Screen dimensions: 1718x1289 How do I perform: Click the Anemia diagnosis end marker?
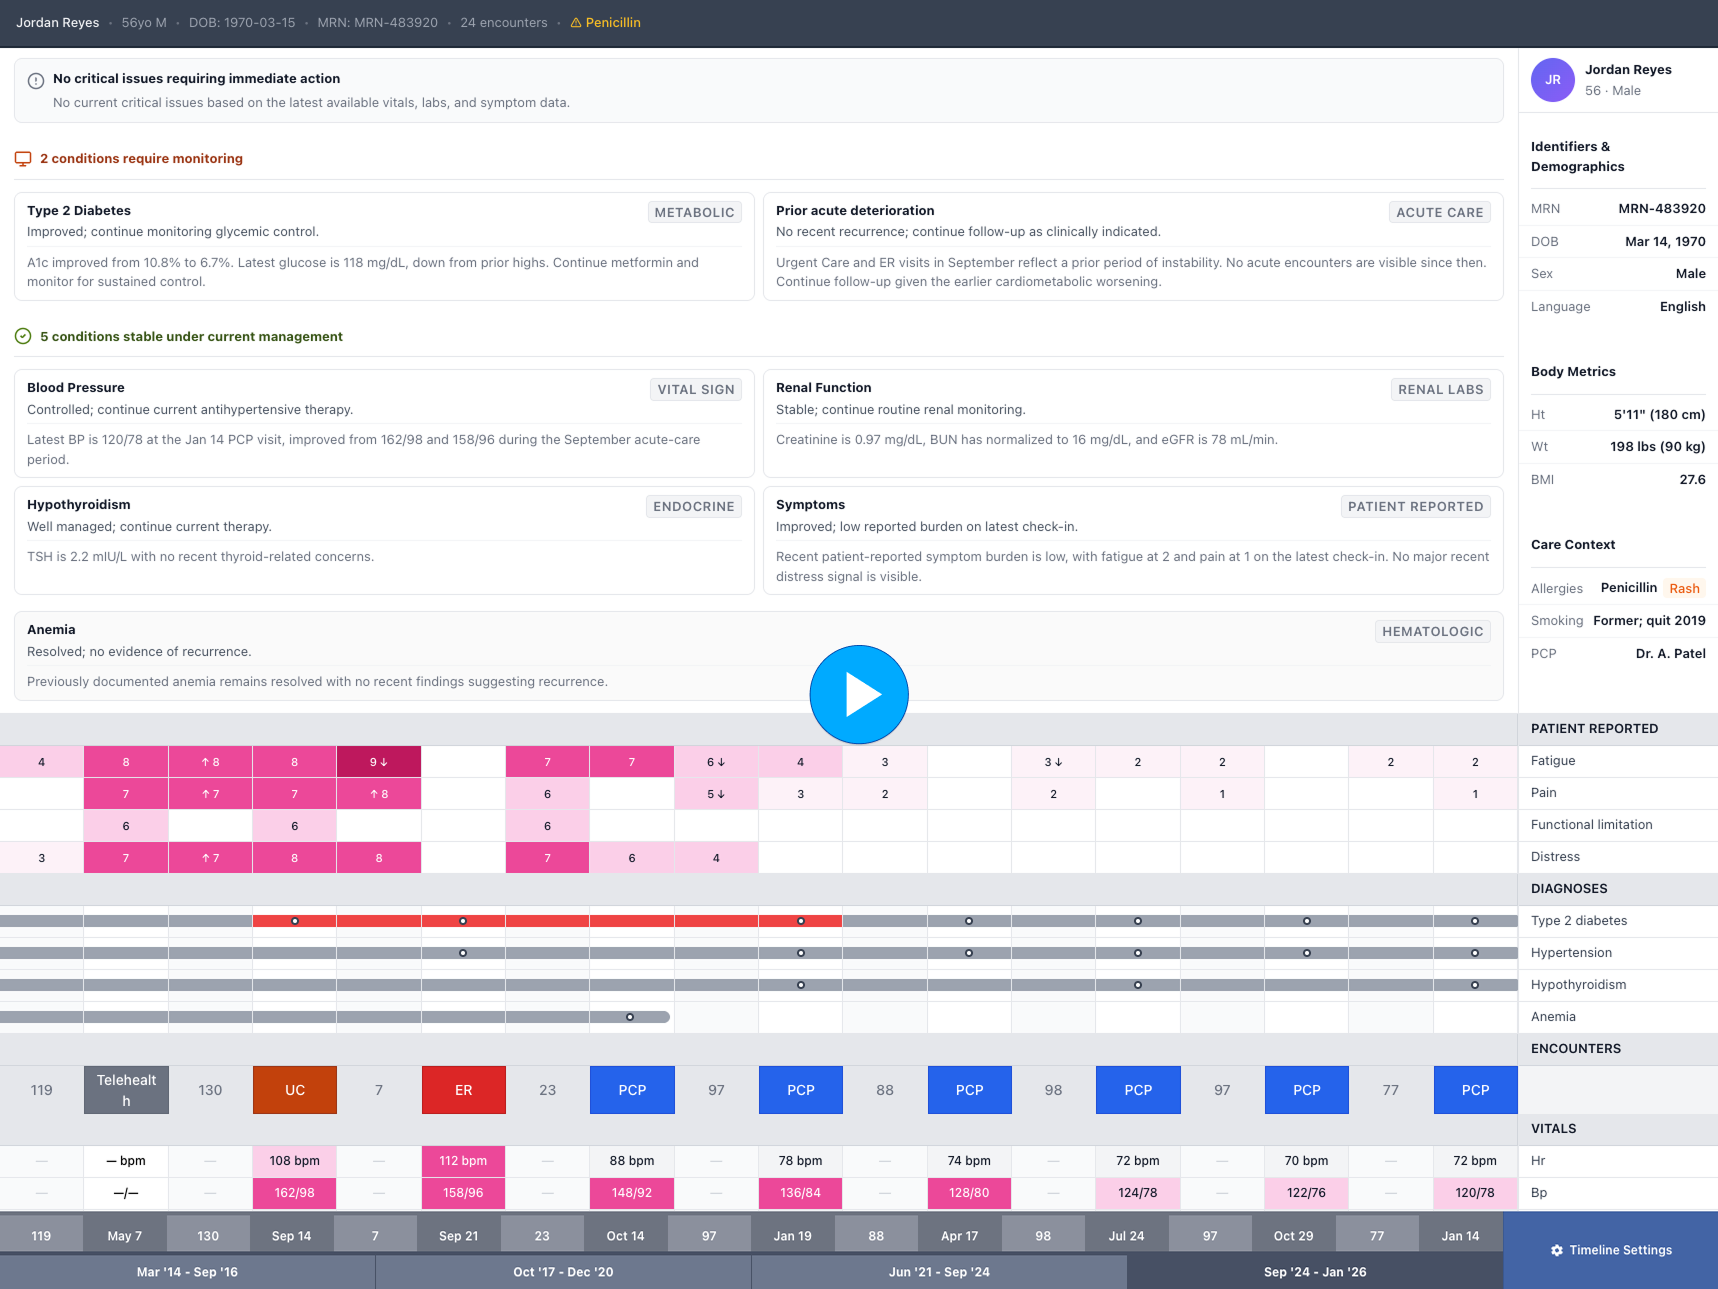click(630, 1017)
